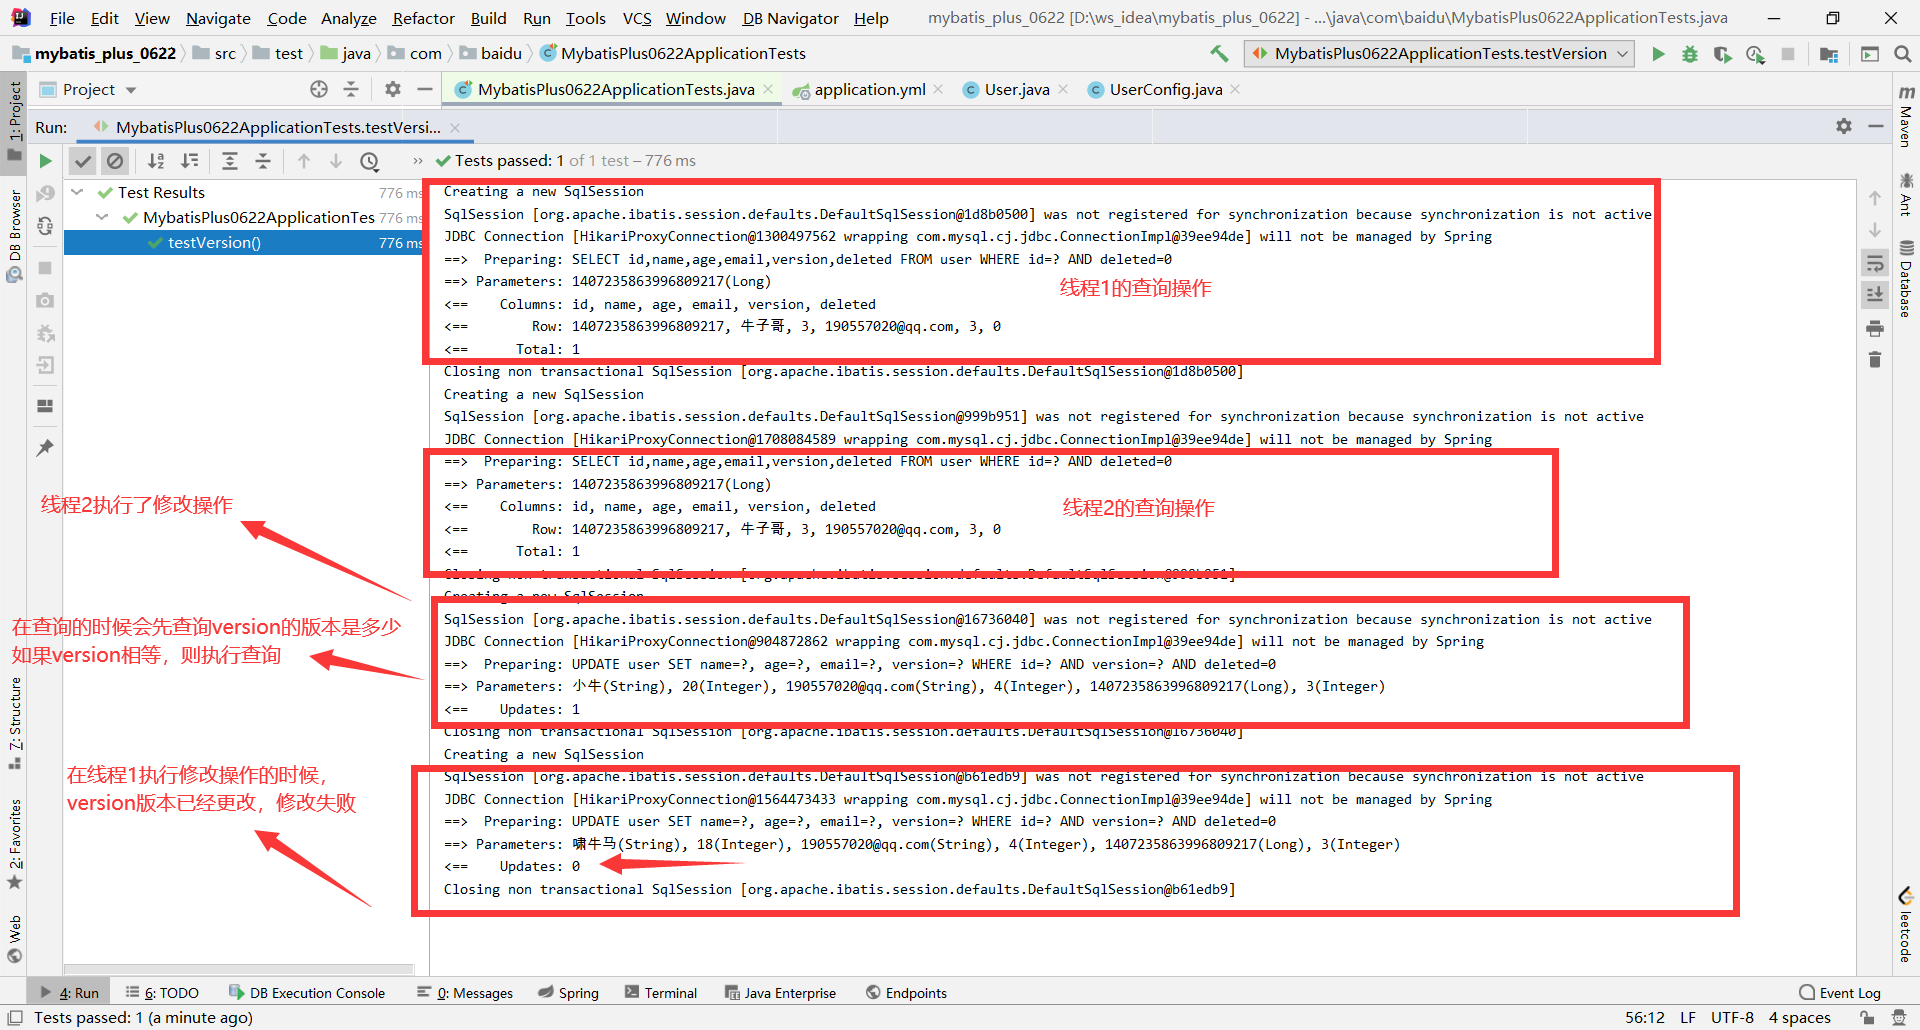The image size is (1920, 1030).
Task: Open the Refactor menu
Action: pos(423,18)
